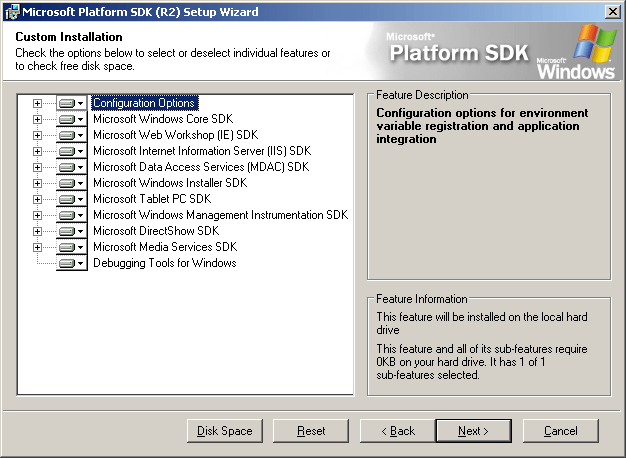Screen dimensions: 626x458
Task: Open install-state drive icon for Debugging Tools for Windows
Action: 71,263
